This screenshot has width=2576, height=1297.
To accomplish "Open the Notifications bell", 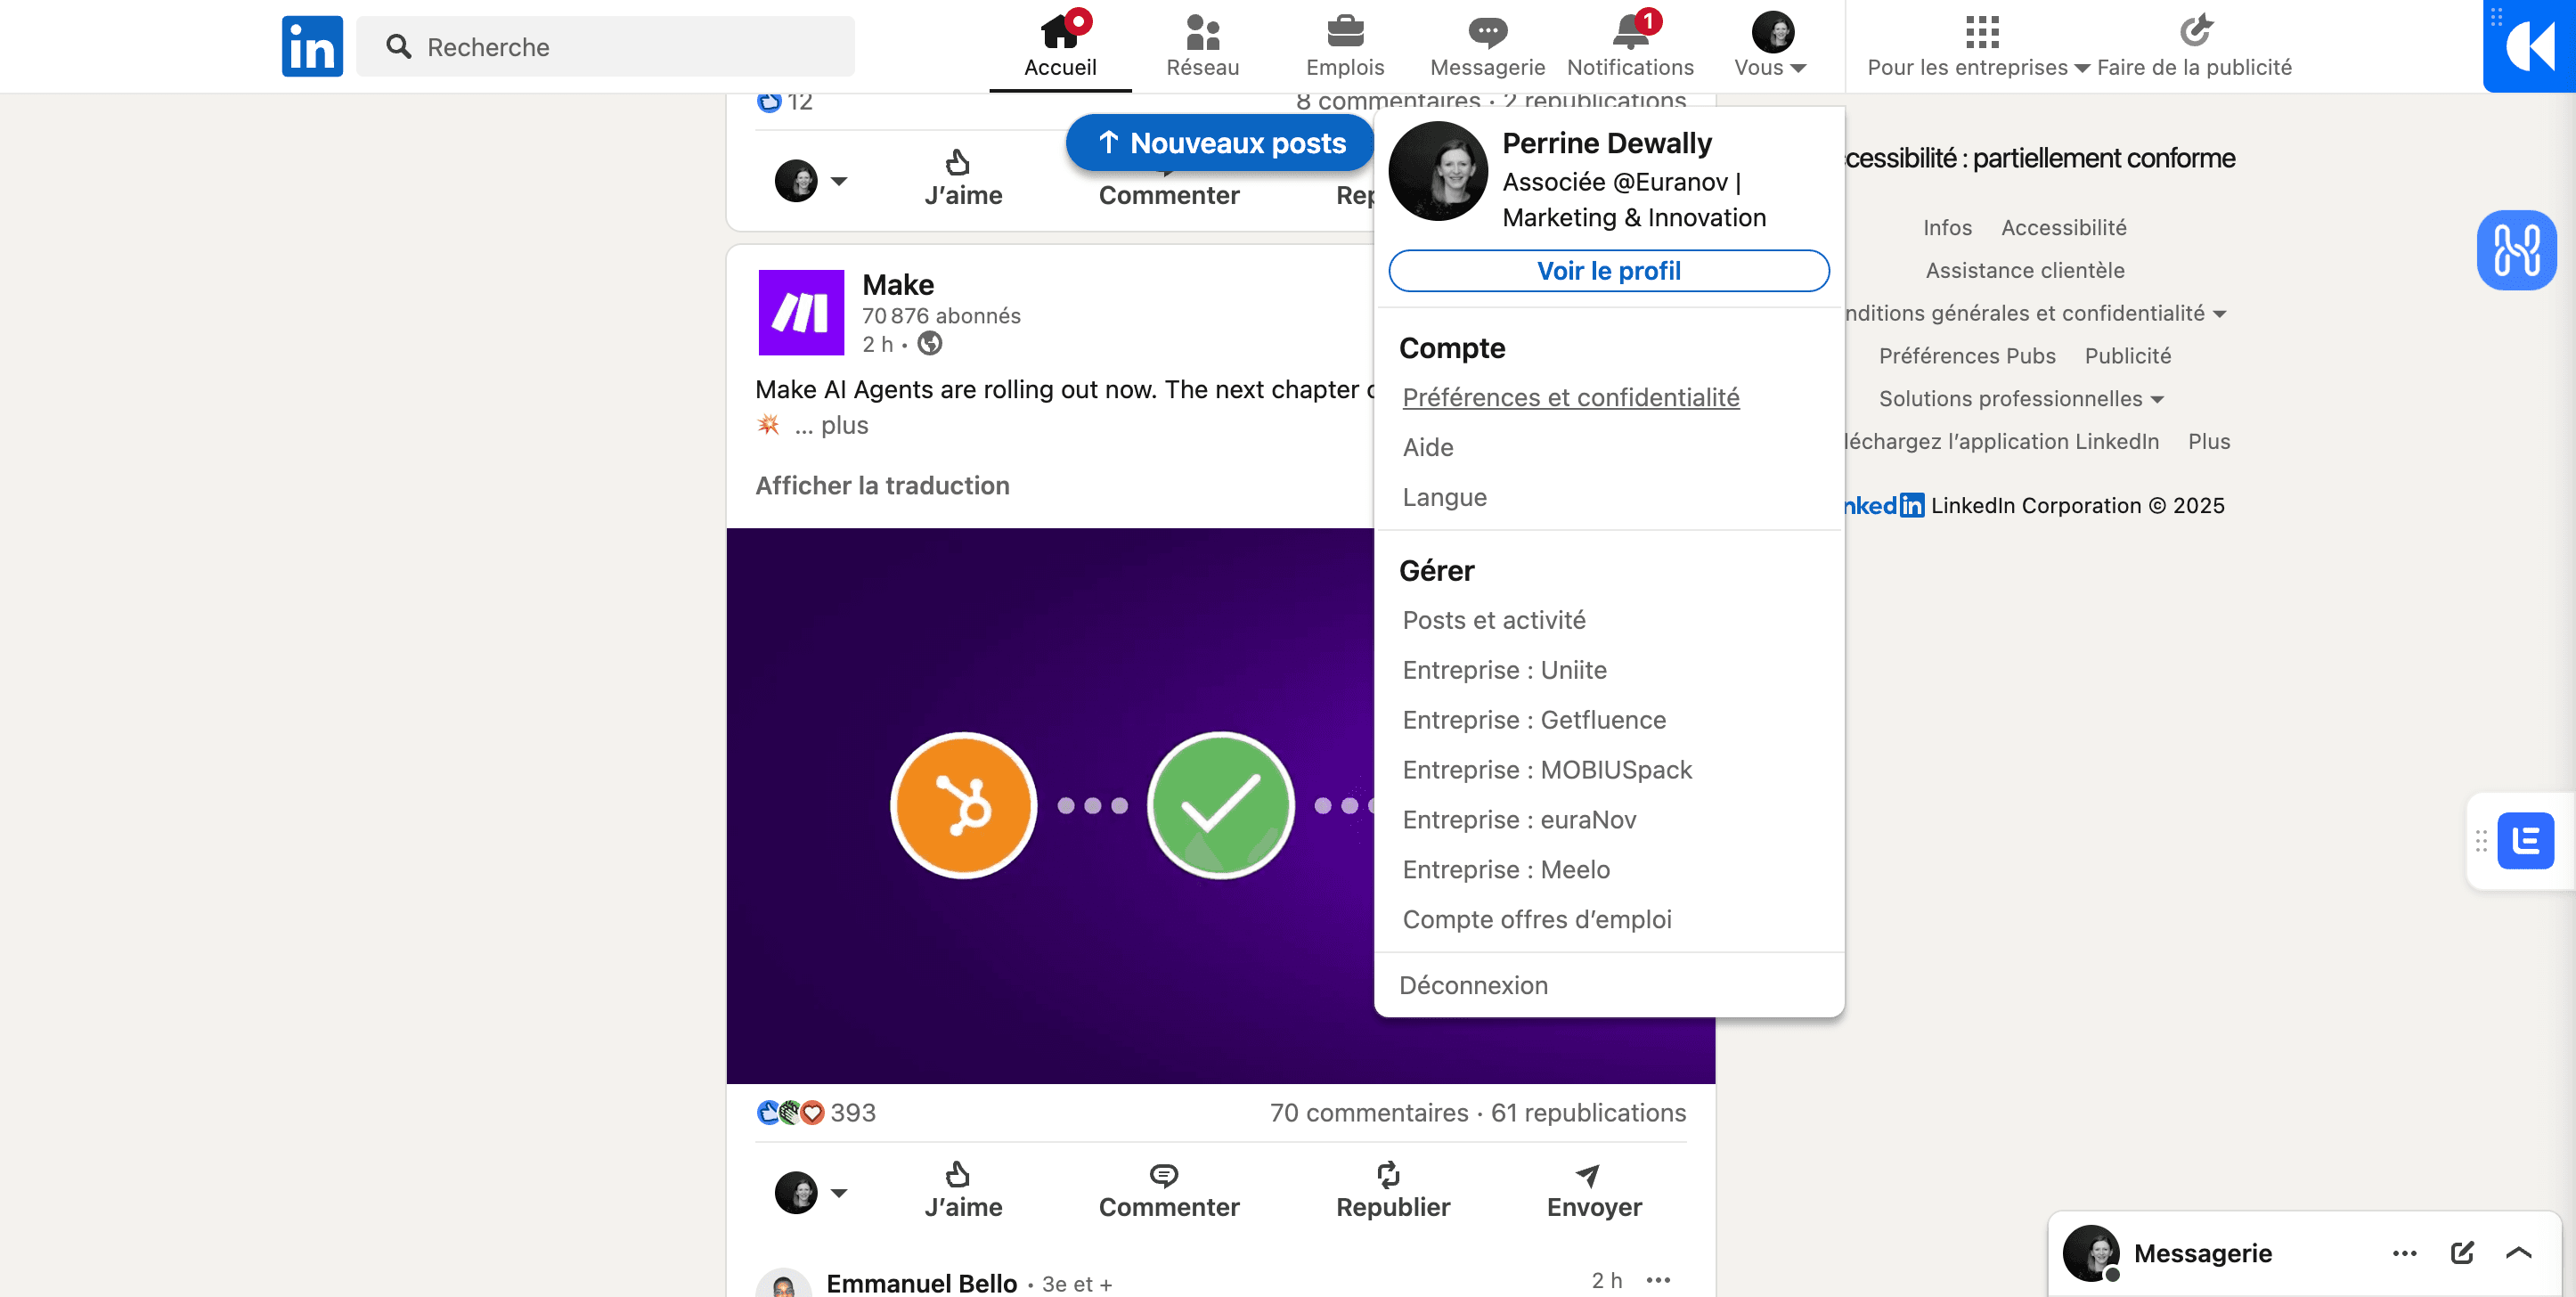I will tap(1630, 46).
